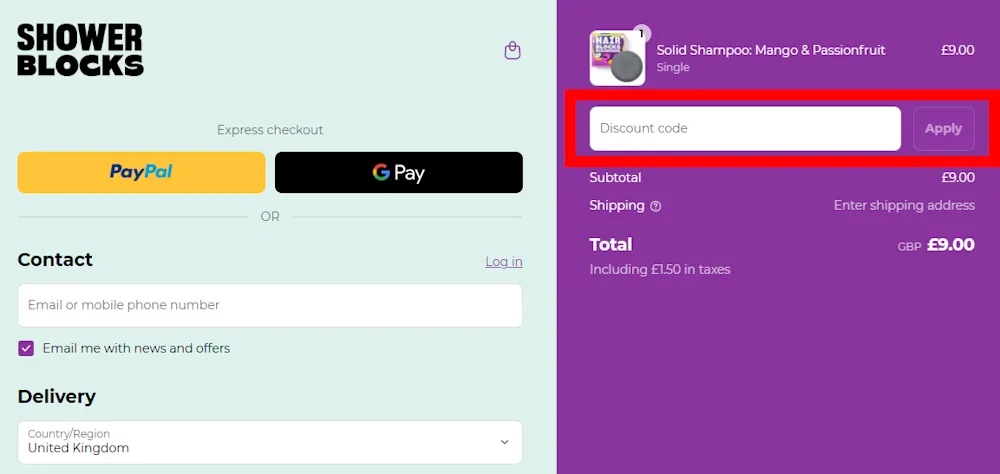
Task: Click the Delivery section heading
Action: coord(57,396)
